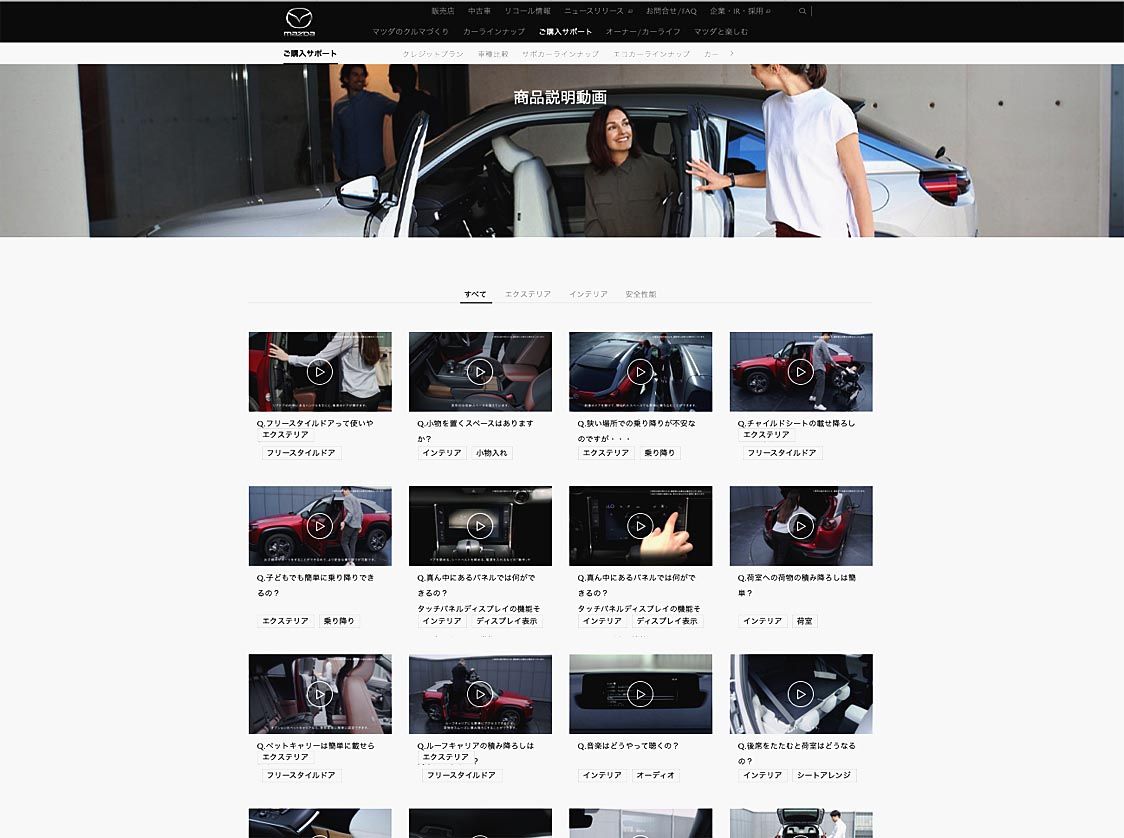Go to クレジットプラン sub-navigation link
Viewport: 1124px width, 838px height.
[x=433, y=54]
